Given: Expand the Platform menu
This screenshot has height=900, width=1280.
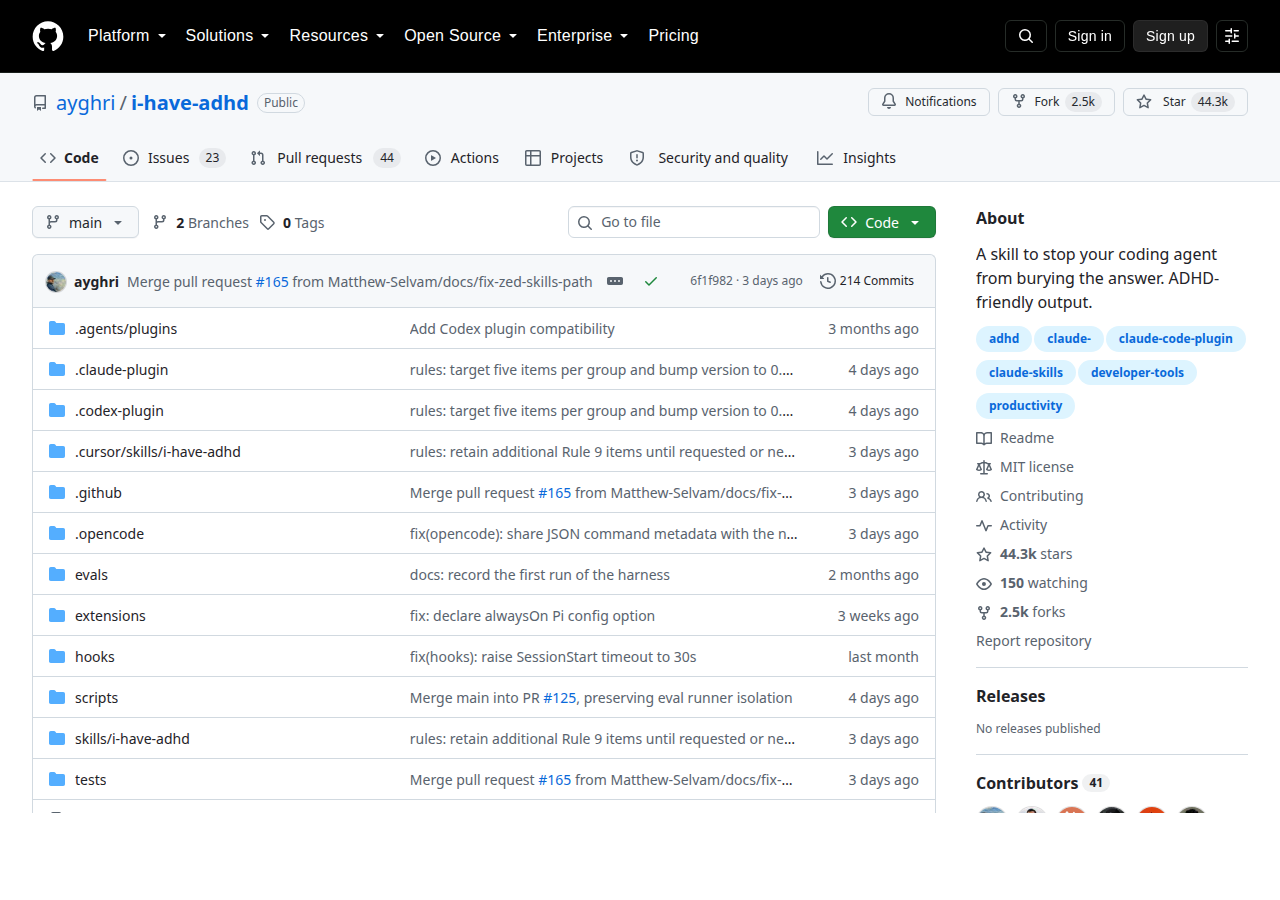Looking at the screenshot, I should [126, 36].
